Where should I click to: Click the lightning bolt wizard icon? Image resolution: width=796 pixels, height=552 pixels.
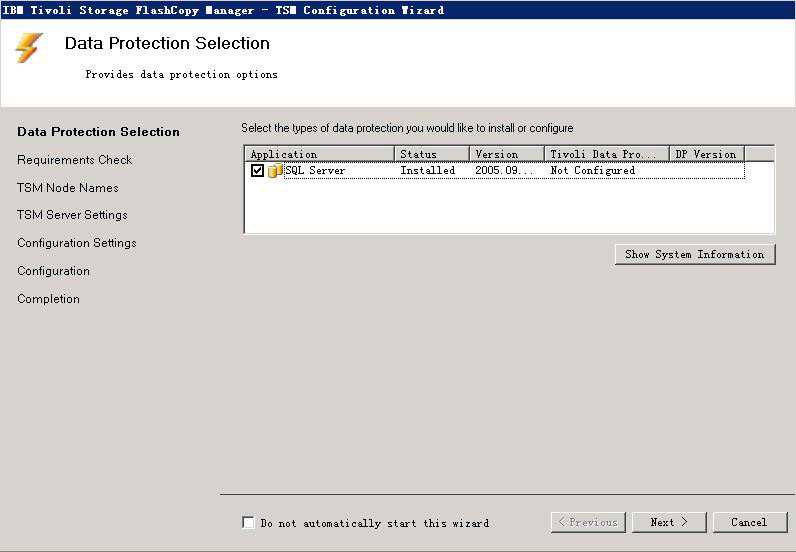coord(29,48)
